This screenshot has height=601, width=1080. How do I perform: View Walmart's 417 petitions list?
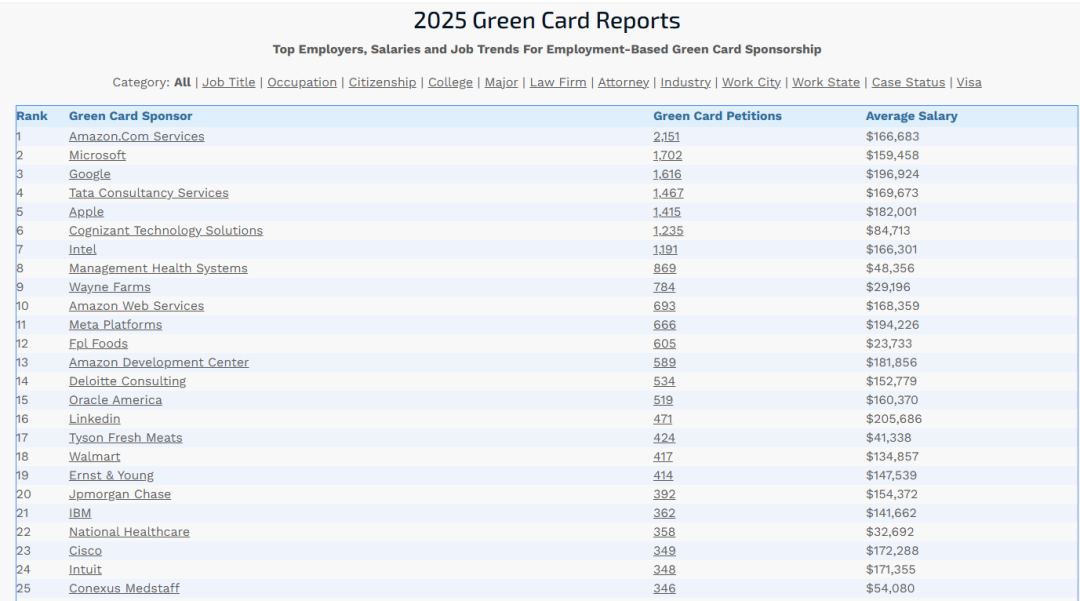pyautogui.click(x=664, y=457)
